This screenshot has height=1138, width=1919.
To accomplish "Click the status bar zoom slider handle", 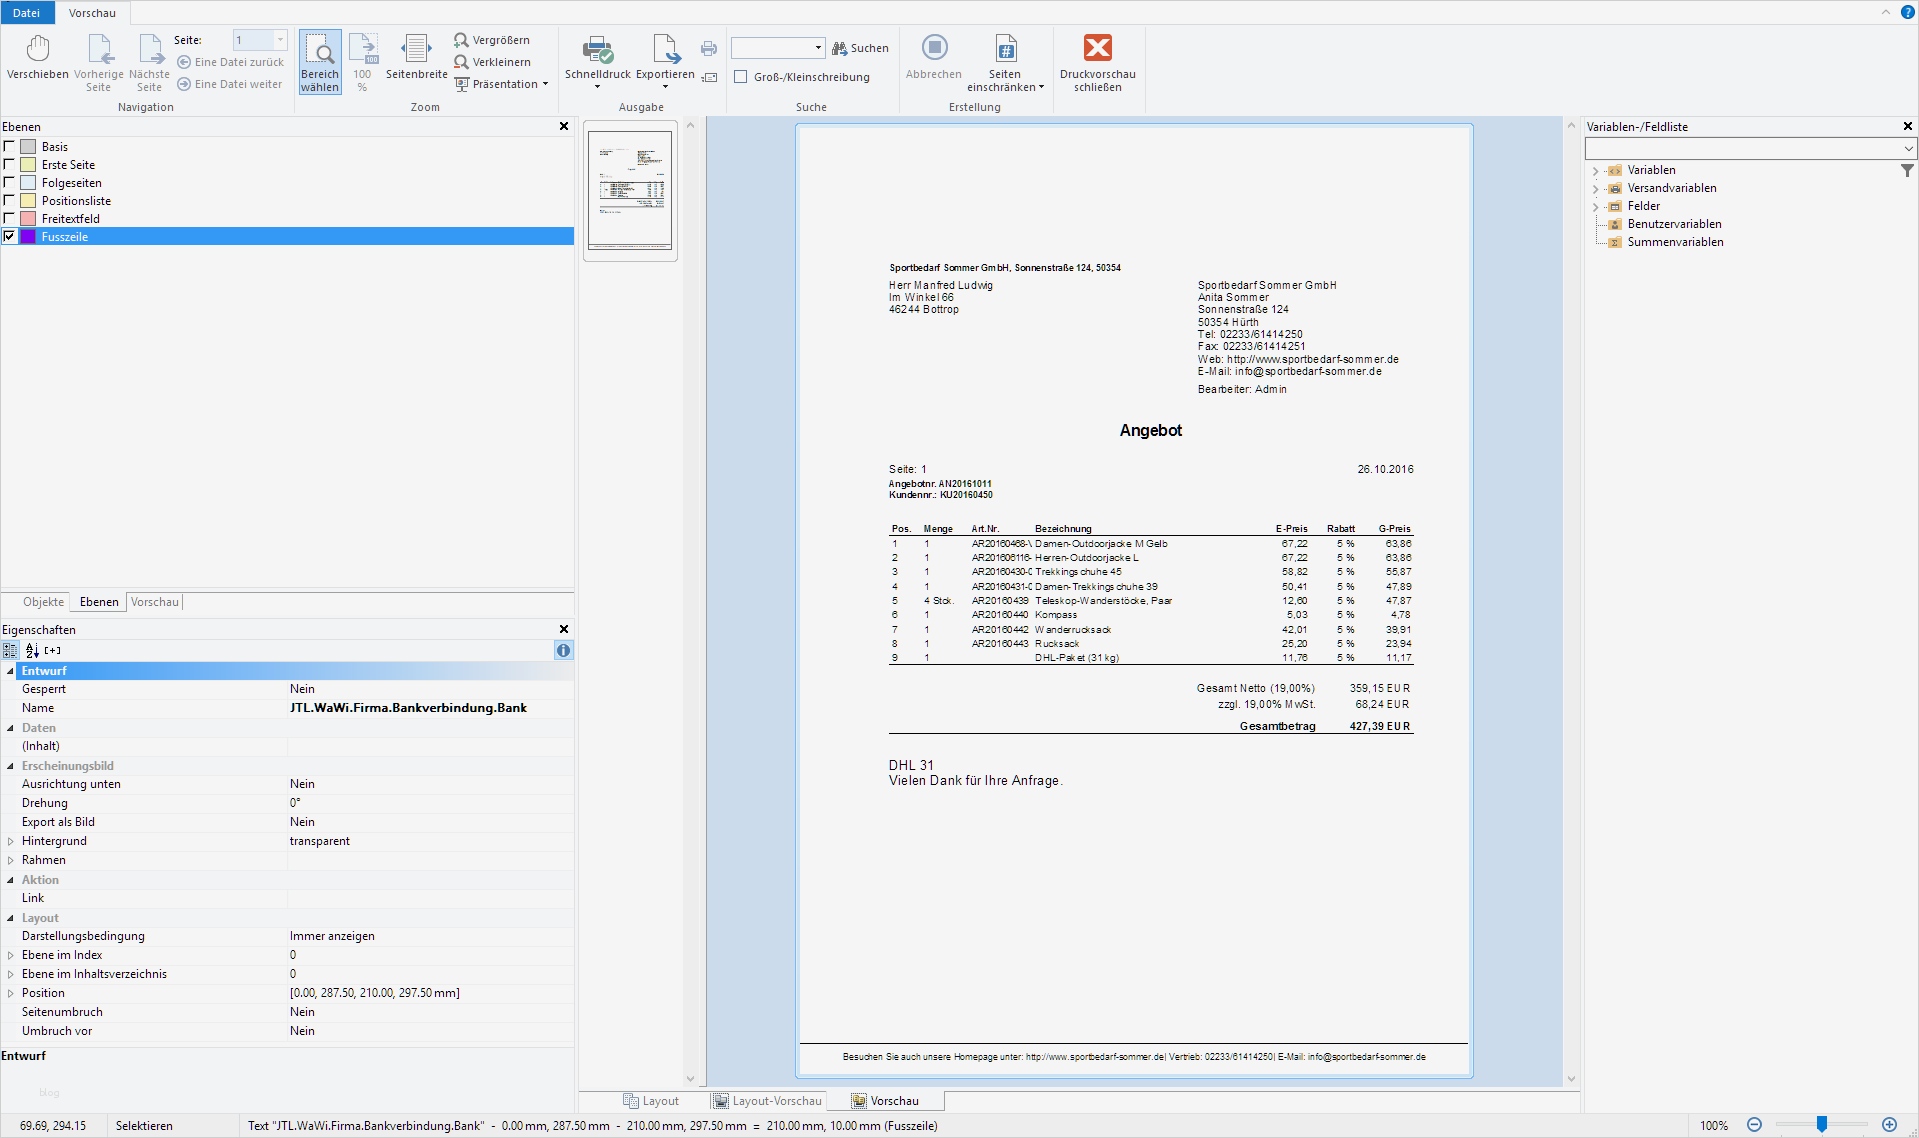I will [x=1821, y=1125].
